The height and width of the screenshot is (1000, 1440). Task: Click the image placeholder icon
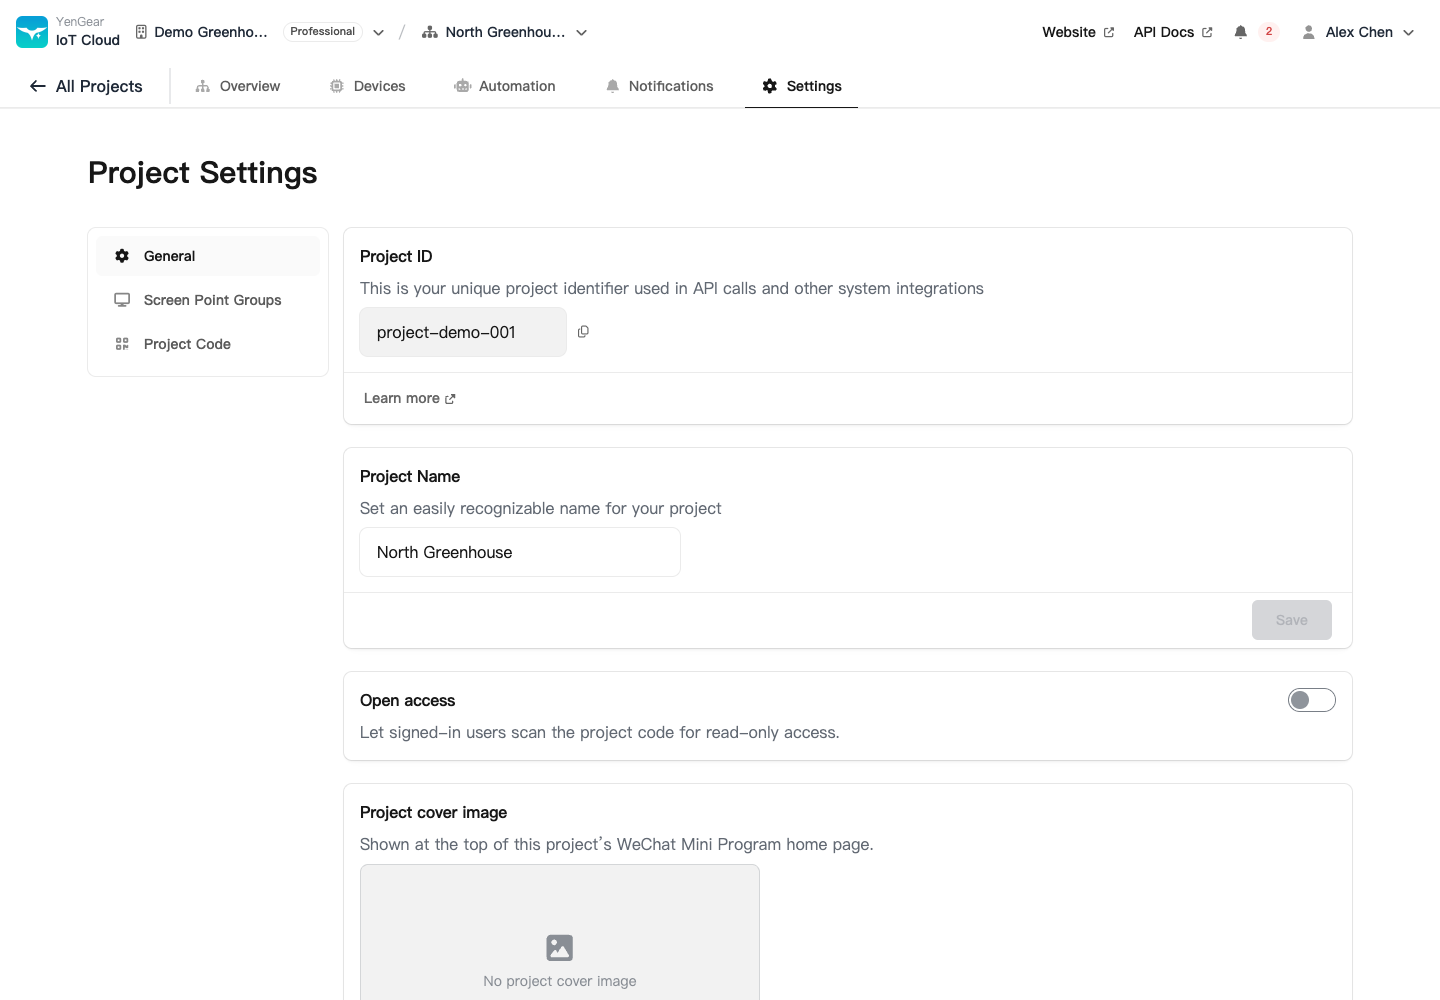click(x=560, y=947)
